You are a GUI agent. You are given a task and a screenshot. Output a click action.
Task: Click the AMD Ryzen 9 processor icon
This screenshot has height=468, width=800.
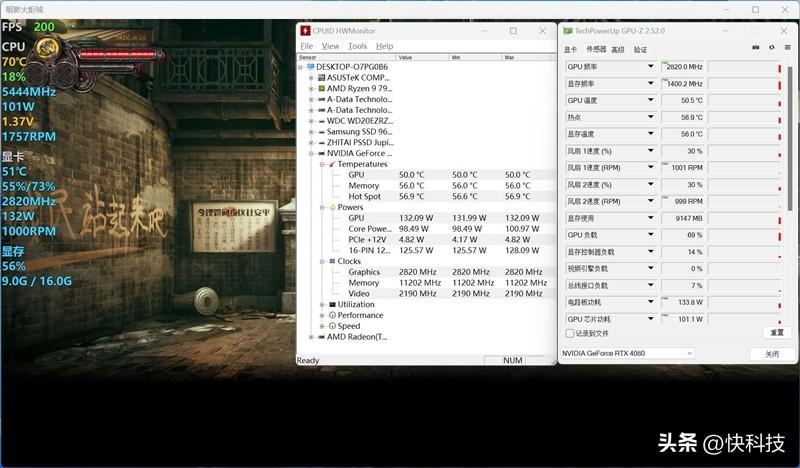pyautogui.click(x=321, y=88)
